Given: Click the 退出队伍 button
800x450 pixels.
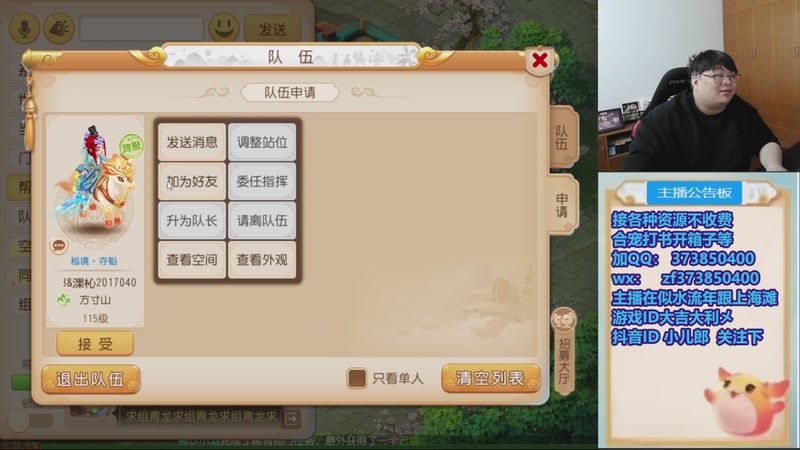Looking at the screenshot, I should point(91,379).
